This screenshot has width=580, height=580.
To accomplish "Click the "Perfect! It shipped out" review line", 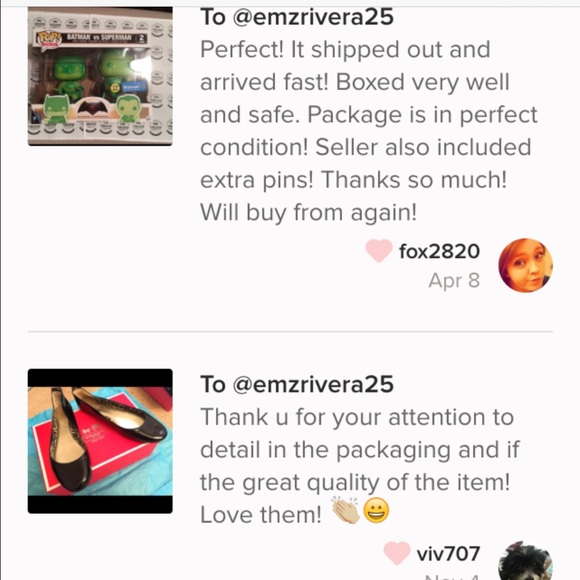I will (x=345, y=50).
